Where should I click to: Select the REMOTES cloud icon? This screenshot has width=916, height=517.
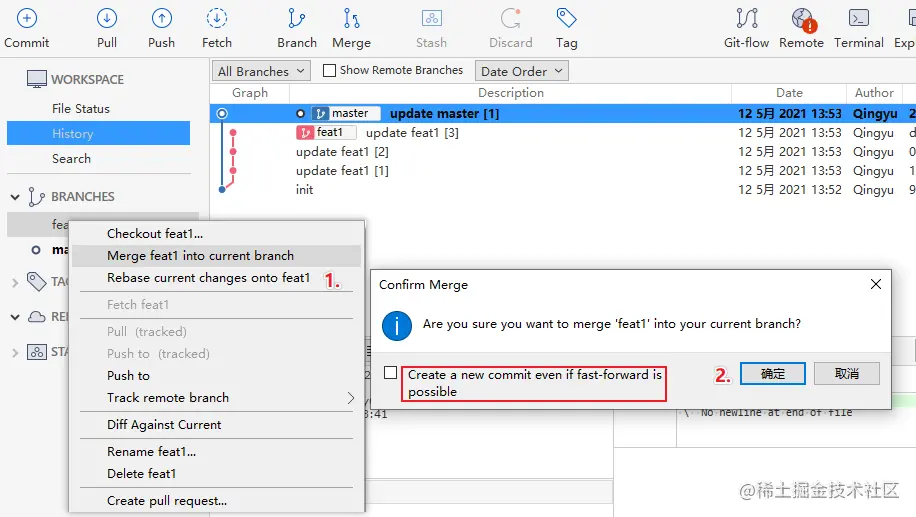pos(37,317)
